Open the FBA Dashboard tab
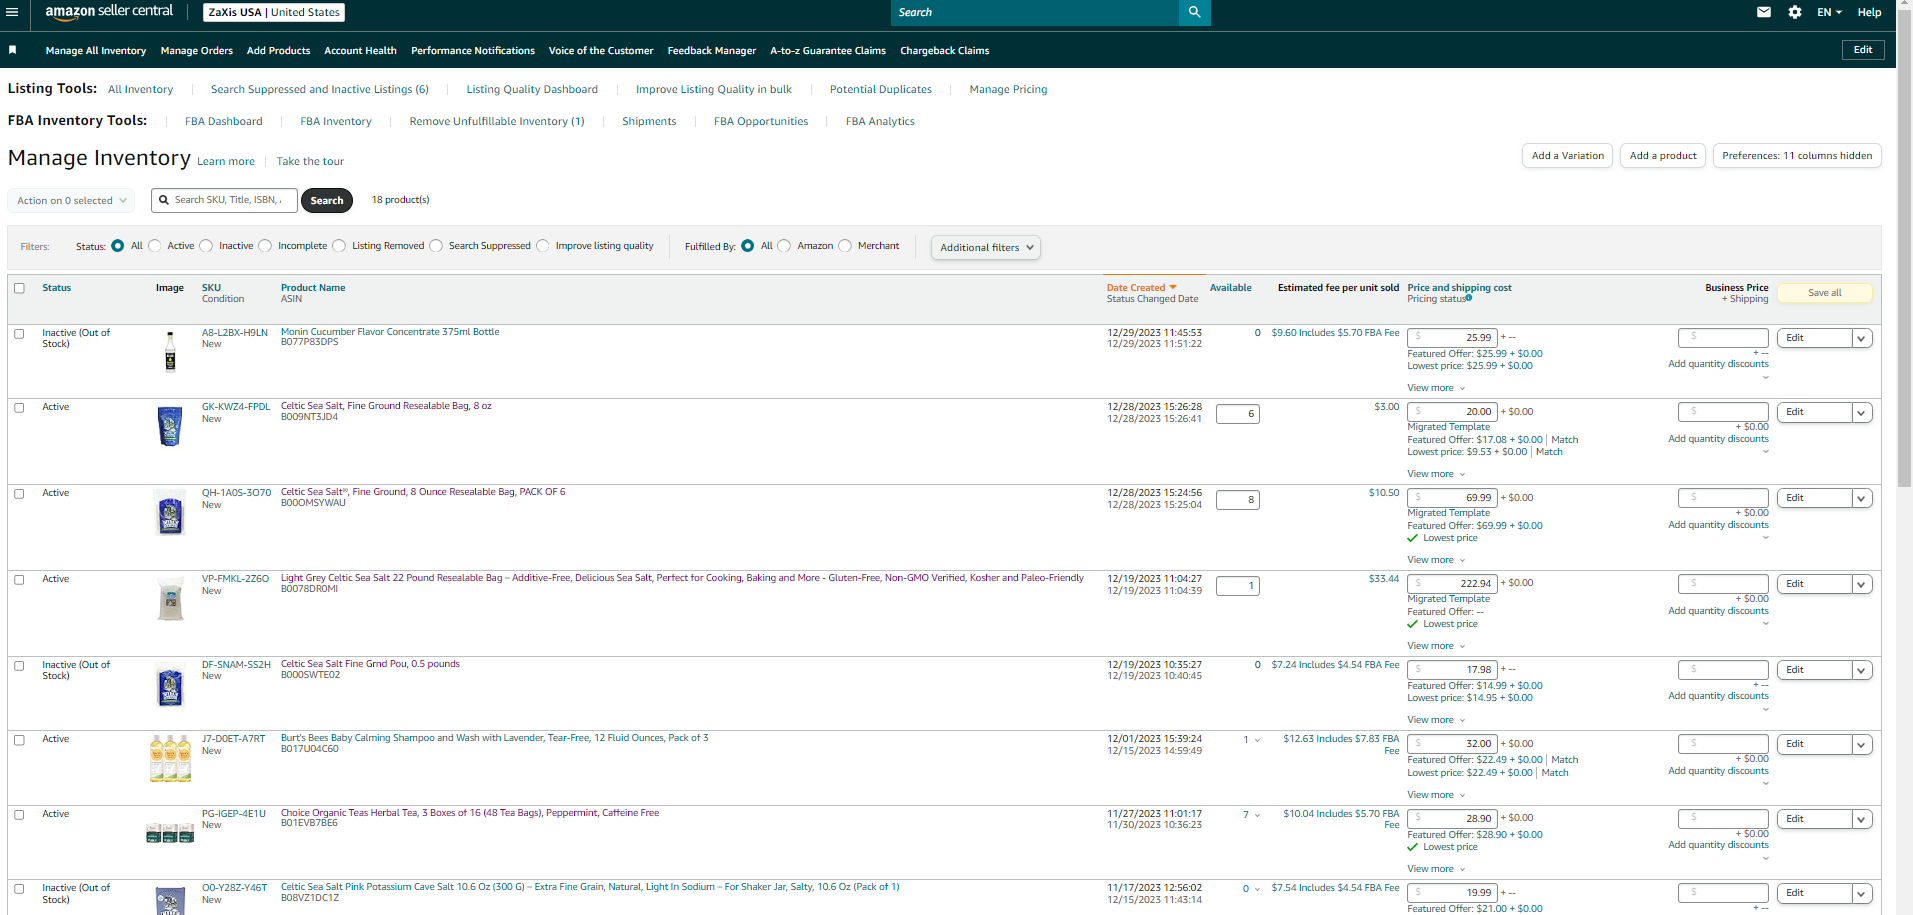This screenshot has height=915, width=1913. [x=224, y=121]
